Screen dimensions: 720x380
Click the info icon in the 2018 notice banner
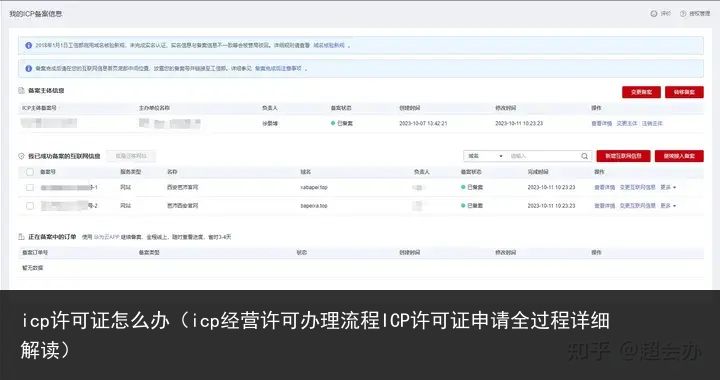28,45
